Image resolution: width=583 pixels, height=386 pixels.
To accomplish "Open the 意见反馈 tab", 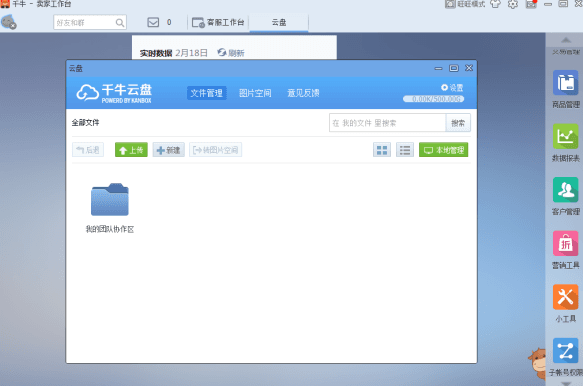I will click(x=303, y=93).
